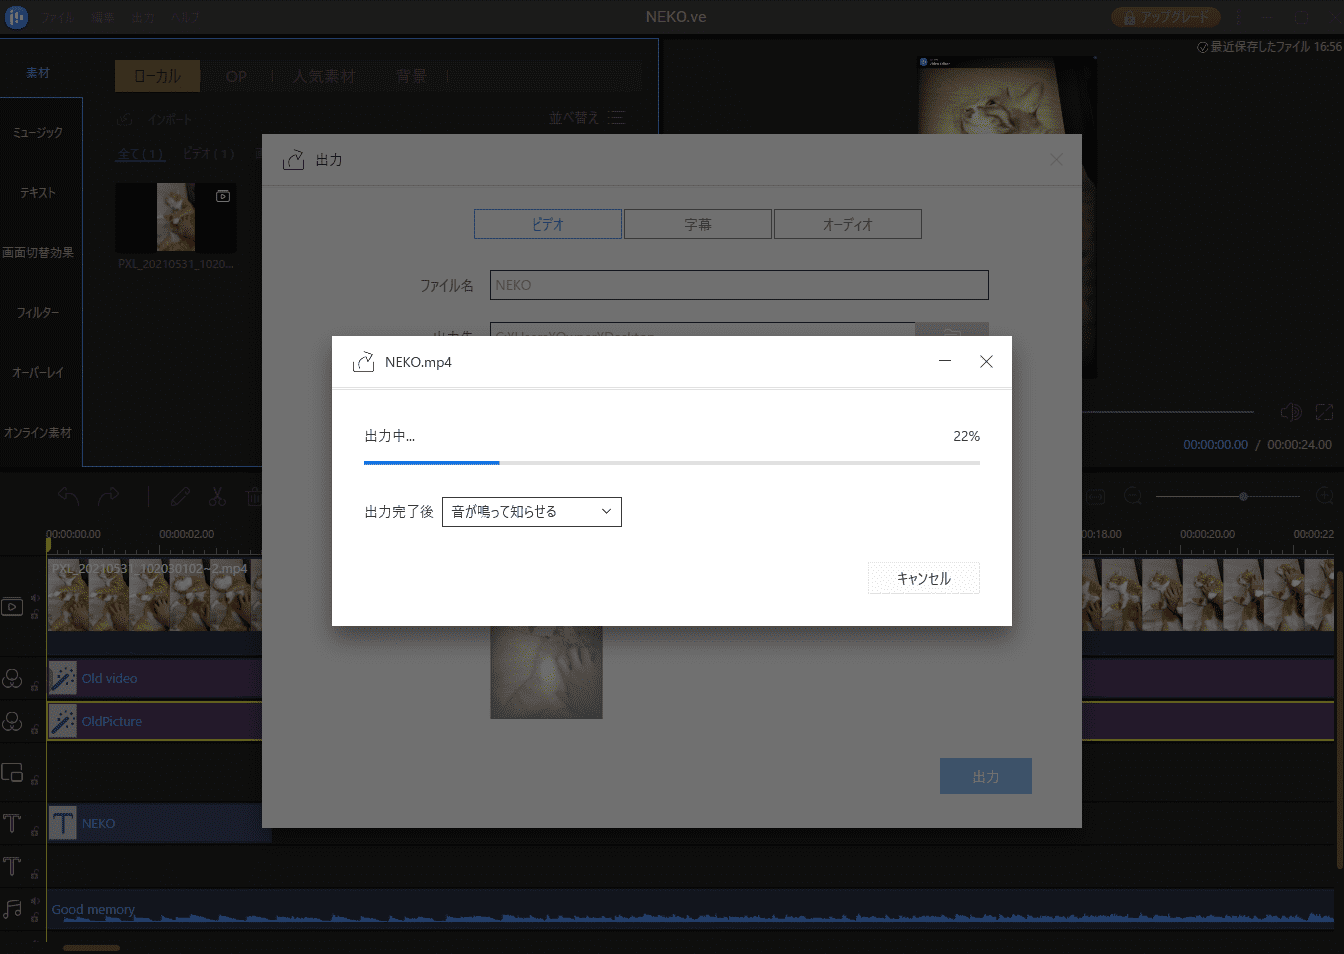1344x954 pixels.
Task: Click the timeline horizontal scrollbar thumb
Action: coord(91,947)
